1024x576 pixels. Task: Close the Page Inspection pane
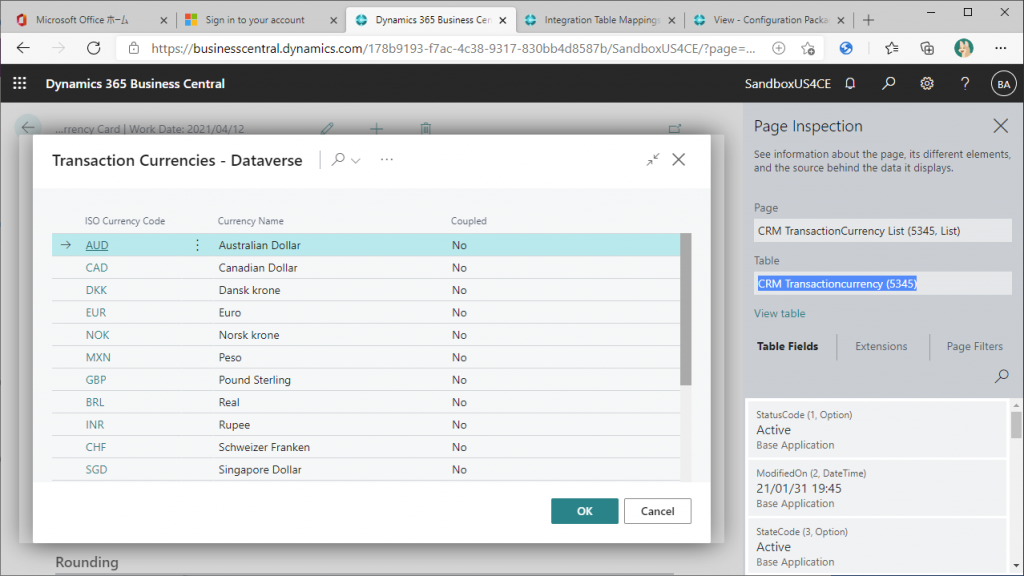[1000, 126]
